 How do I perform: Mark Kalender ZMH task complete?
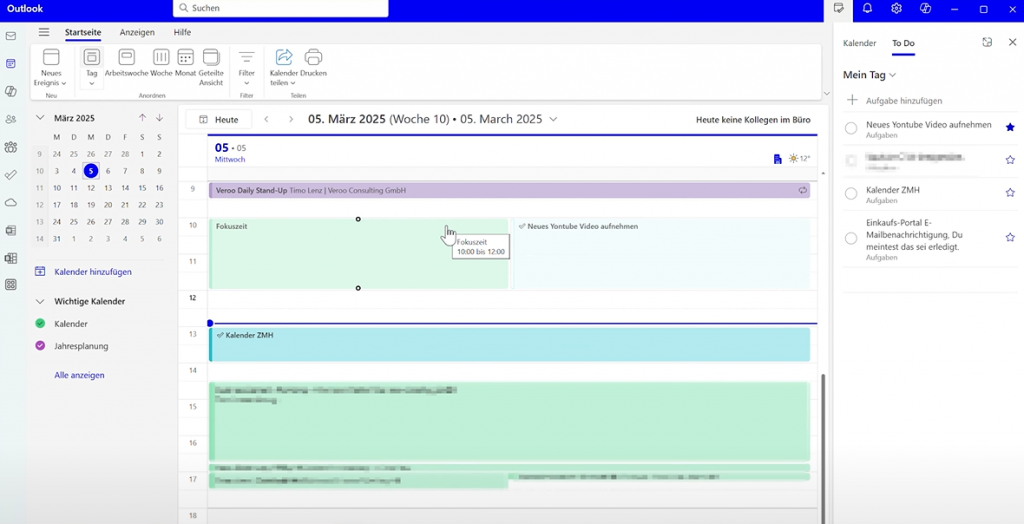point(851,193)
